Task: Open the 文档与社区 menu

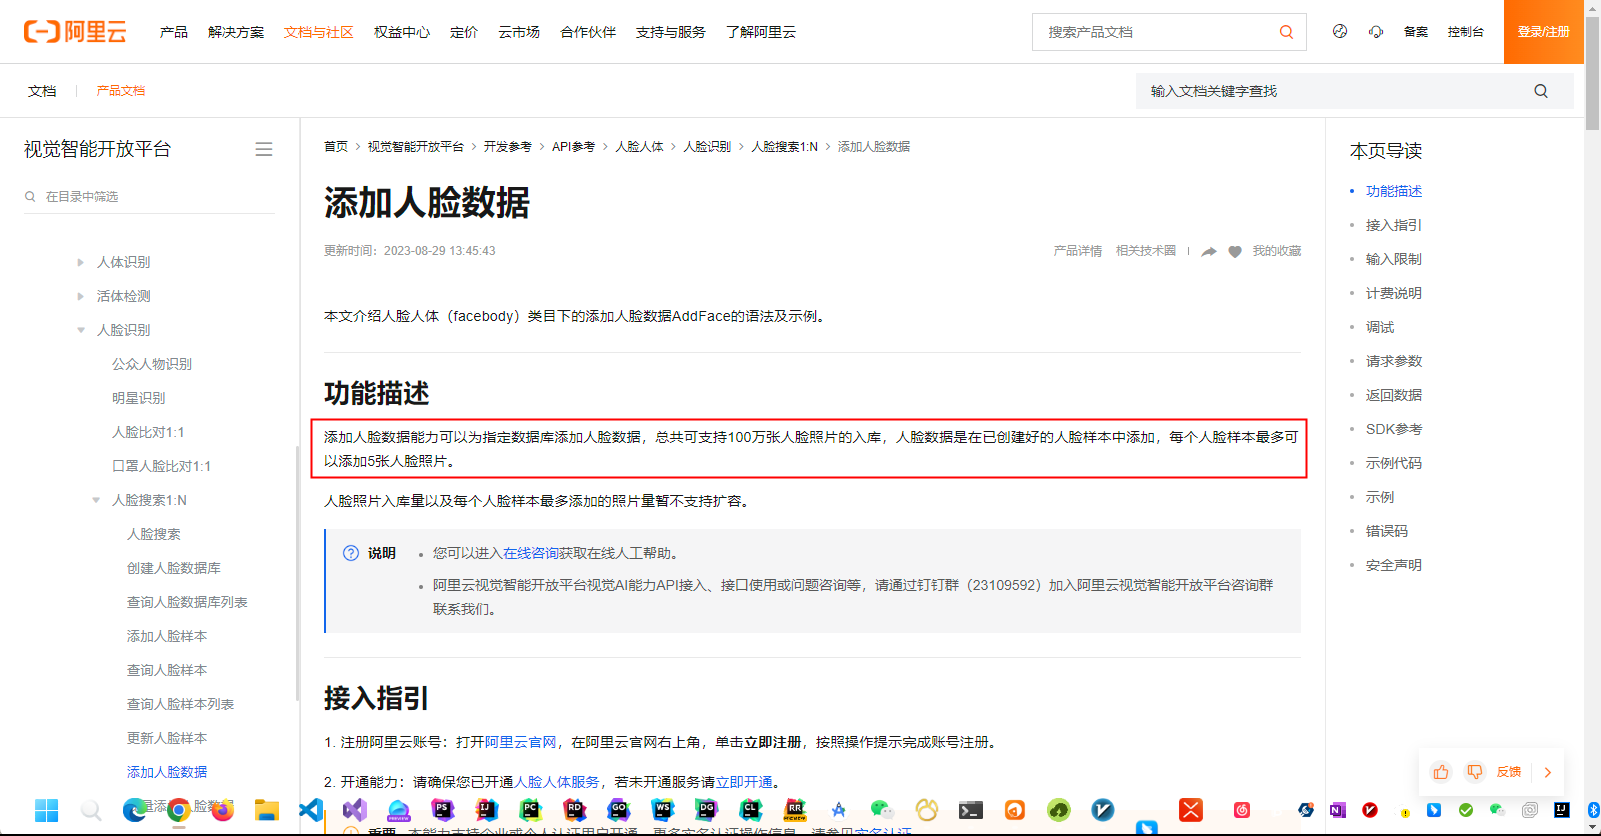Action: [319, 32]
